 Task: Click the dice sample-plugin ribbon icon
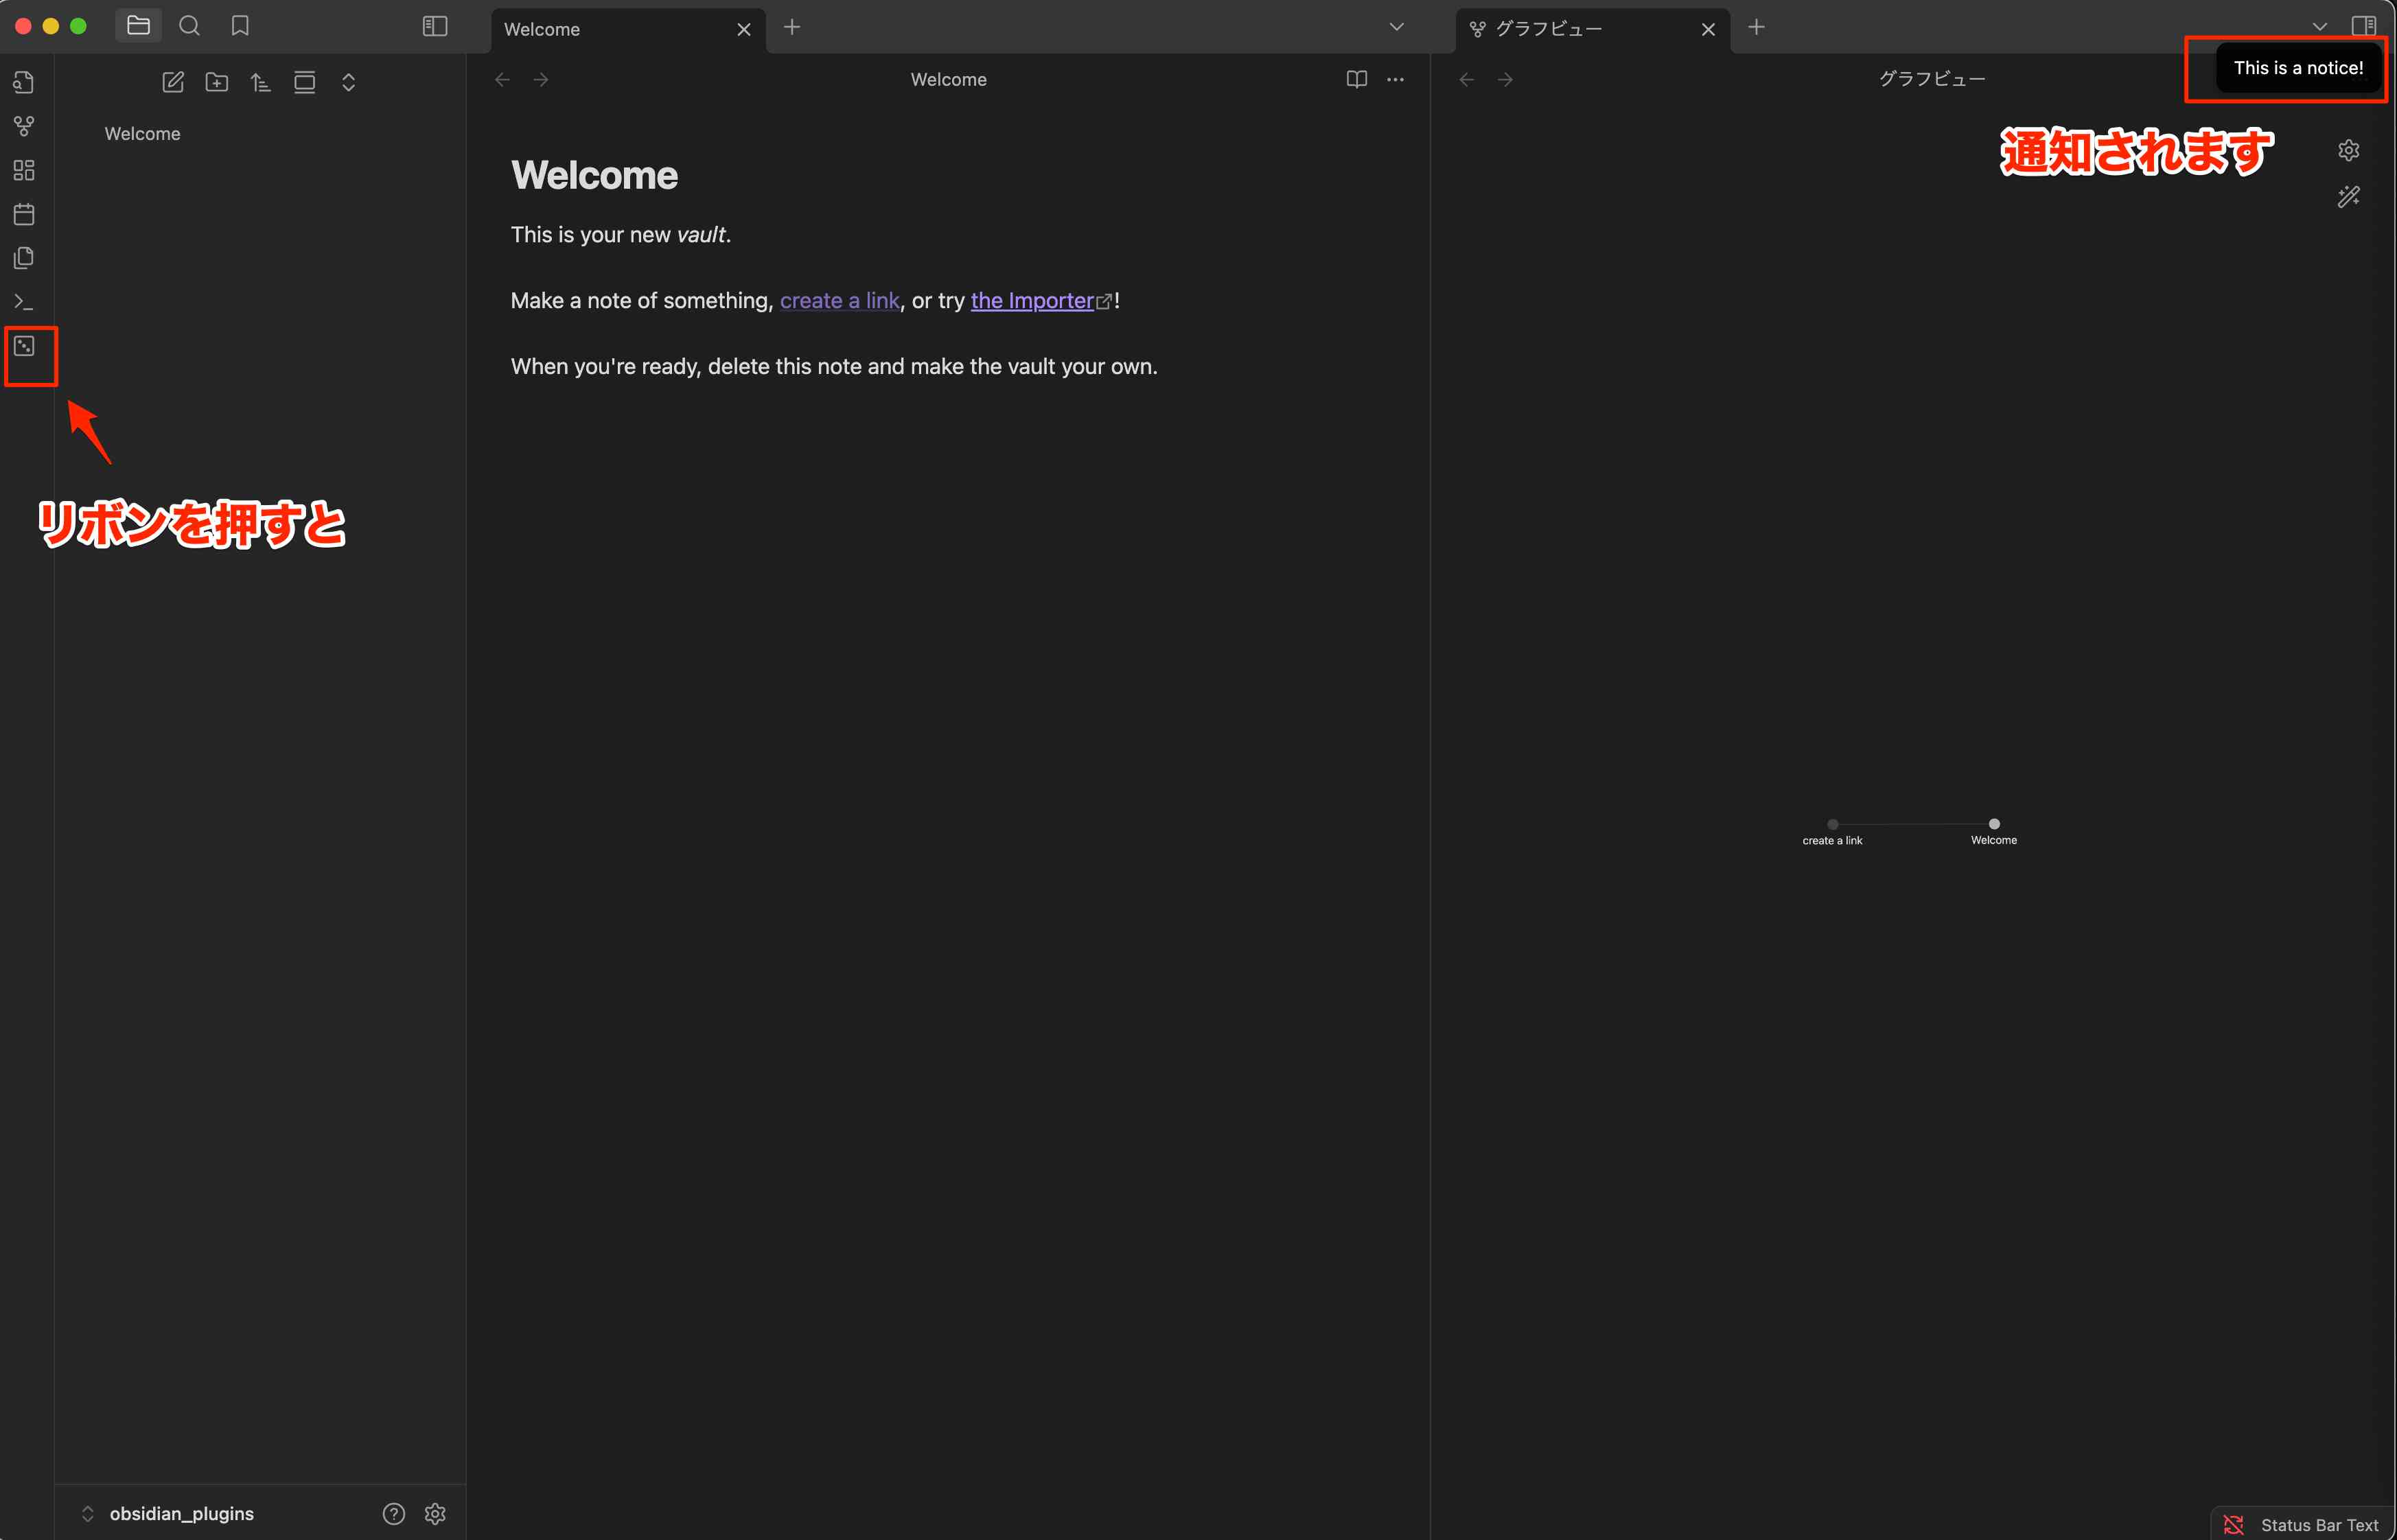pos(24,346)
